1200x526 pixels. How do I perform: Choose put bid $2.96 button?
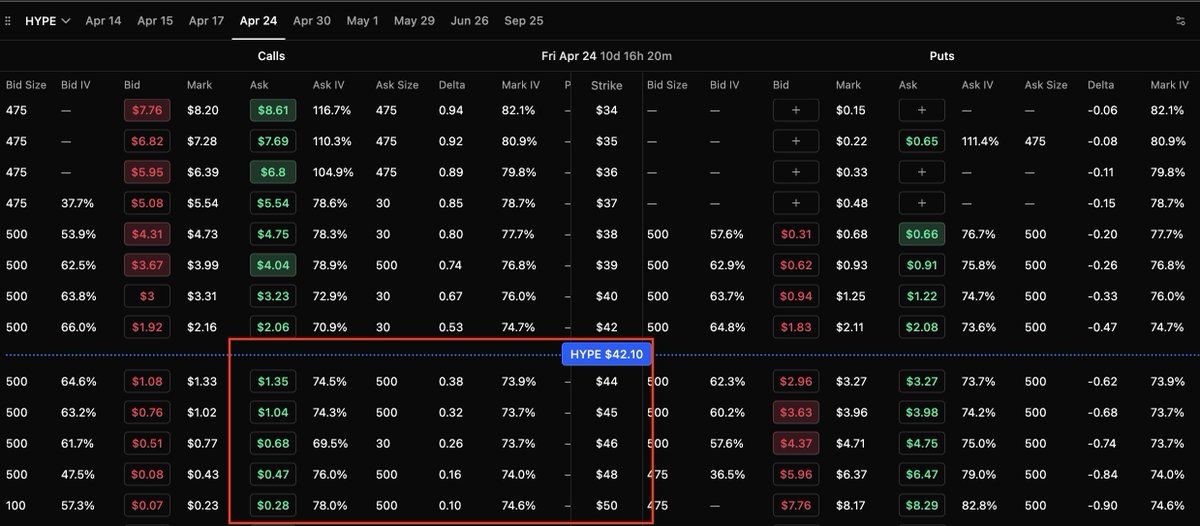(x=796, y=381)
